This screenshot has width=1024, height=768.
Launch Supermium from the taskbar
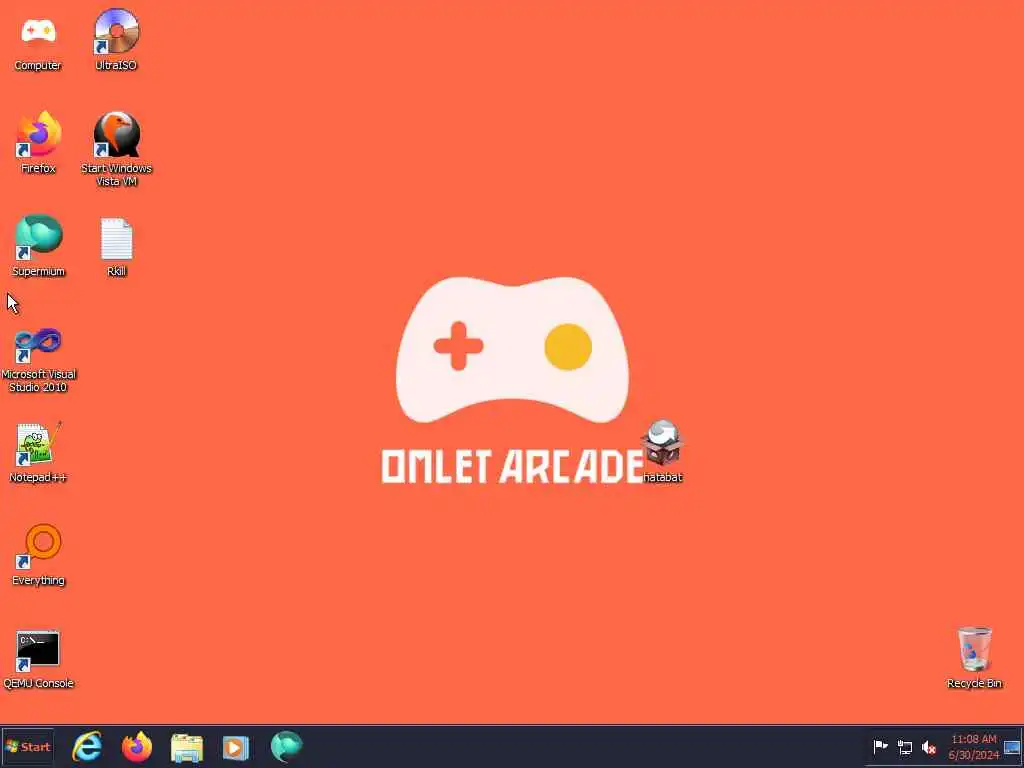pos(286,746)
